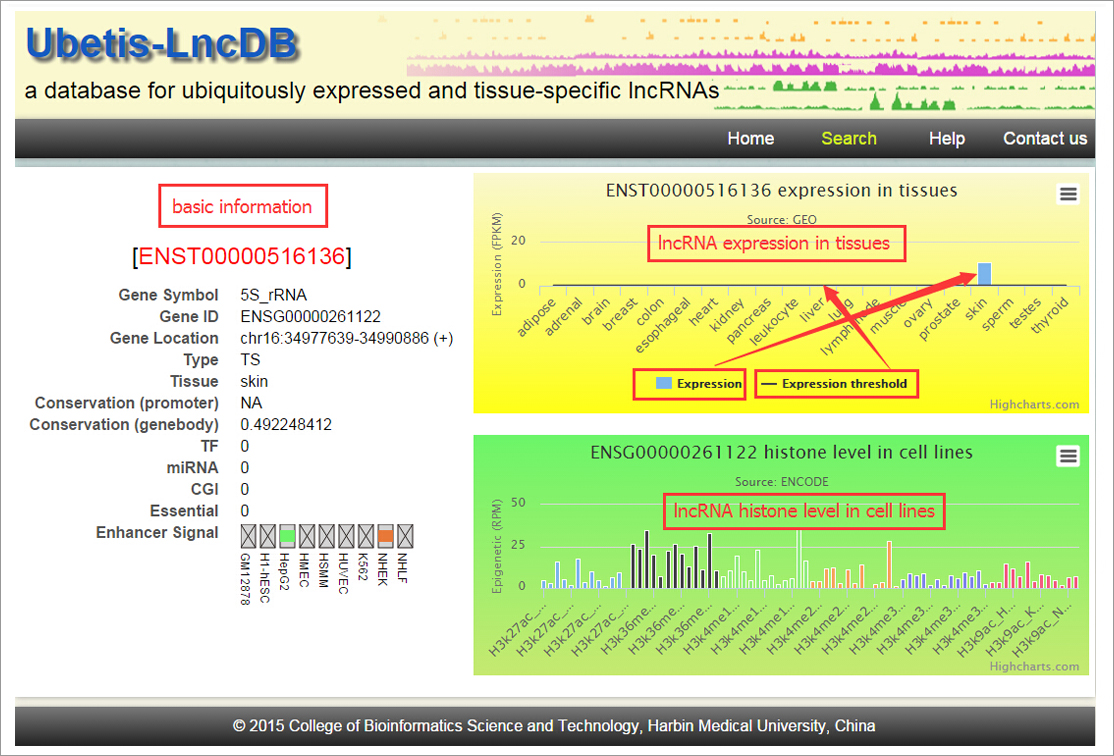The image size is (1114, 756).
Task: Open the tissue expression chart context menu
Action: point(1068,194)
